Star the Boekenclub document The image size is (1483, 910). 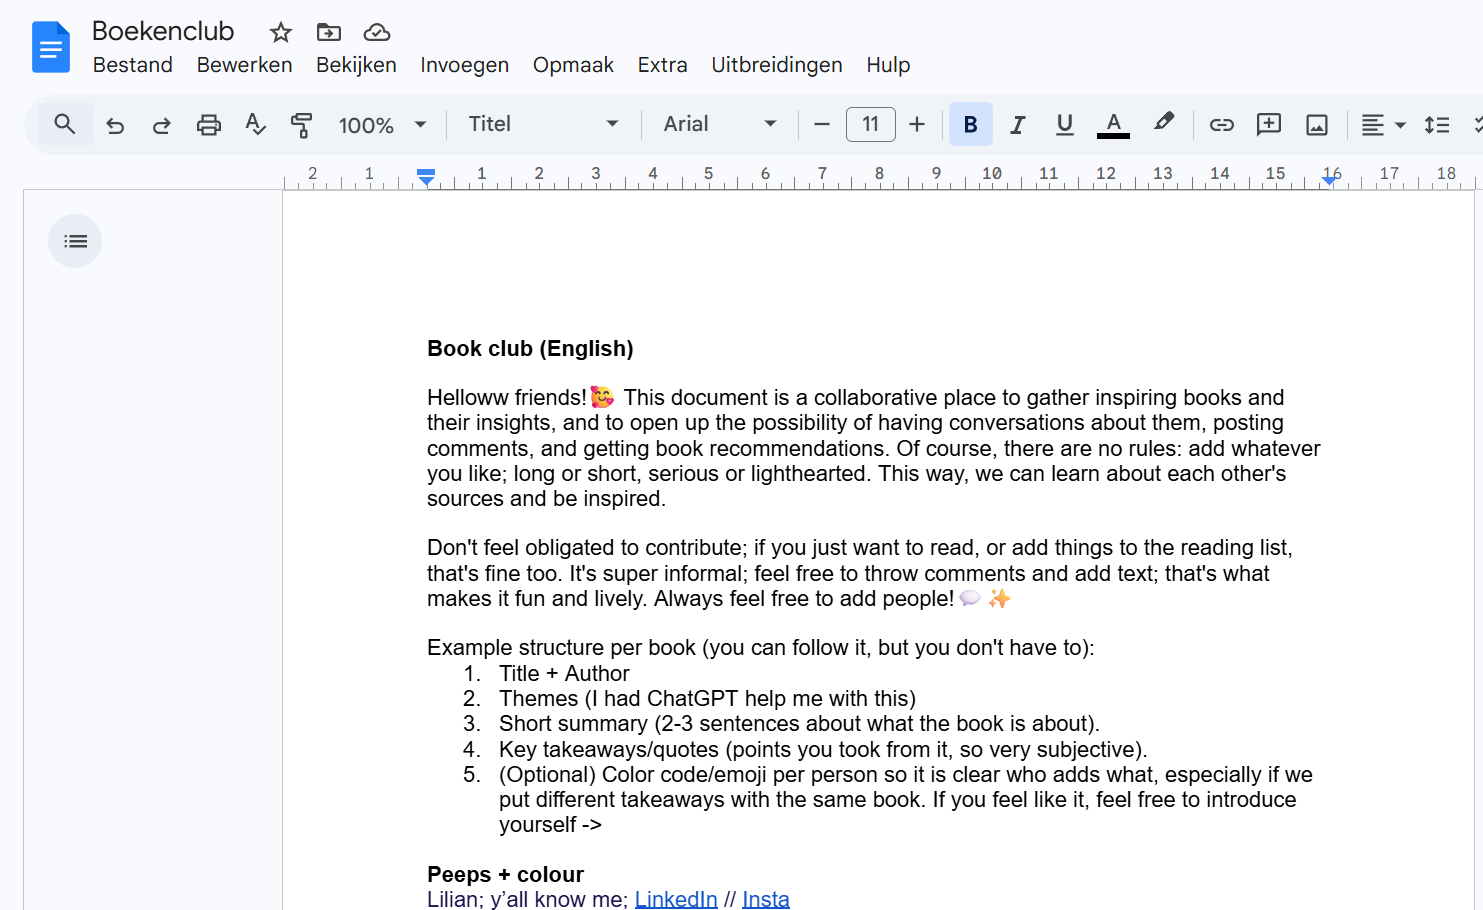point(281,33)
